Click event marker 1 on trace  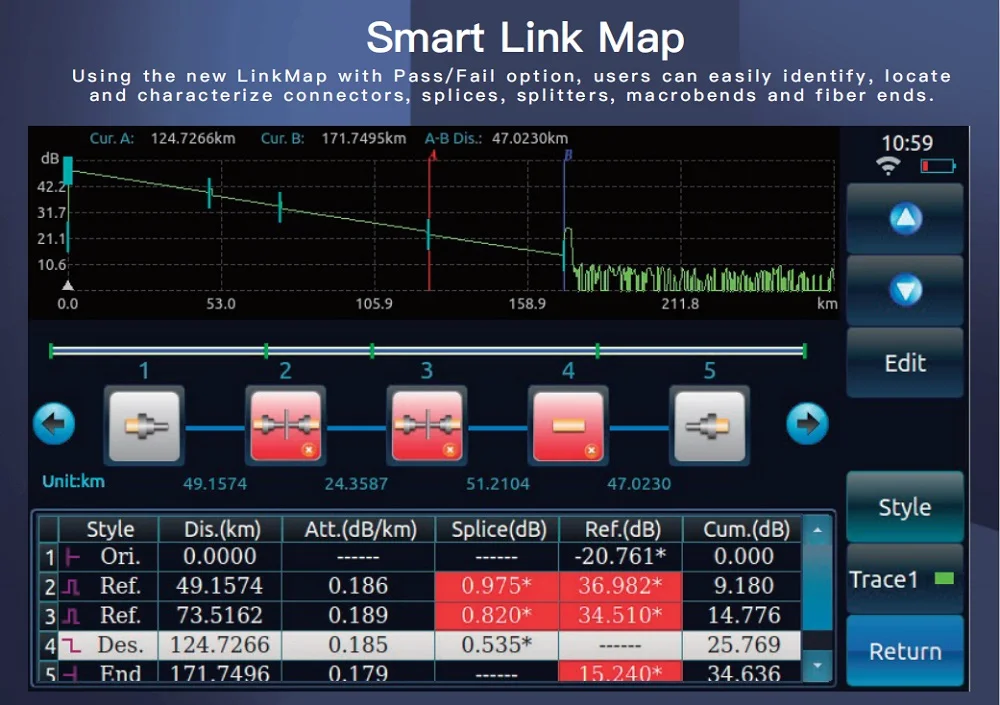tap(67, 171)
